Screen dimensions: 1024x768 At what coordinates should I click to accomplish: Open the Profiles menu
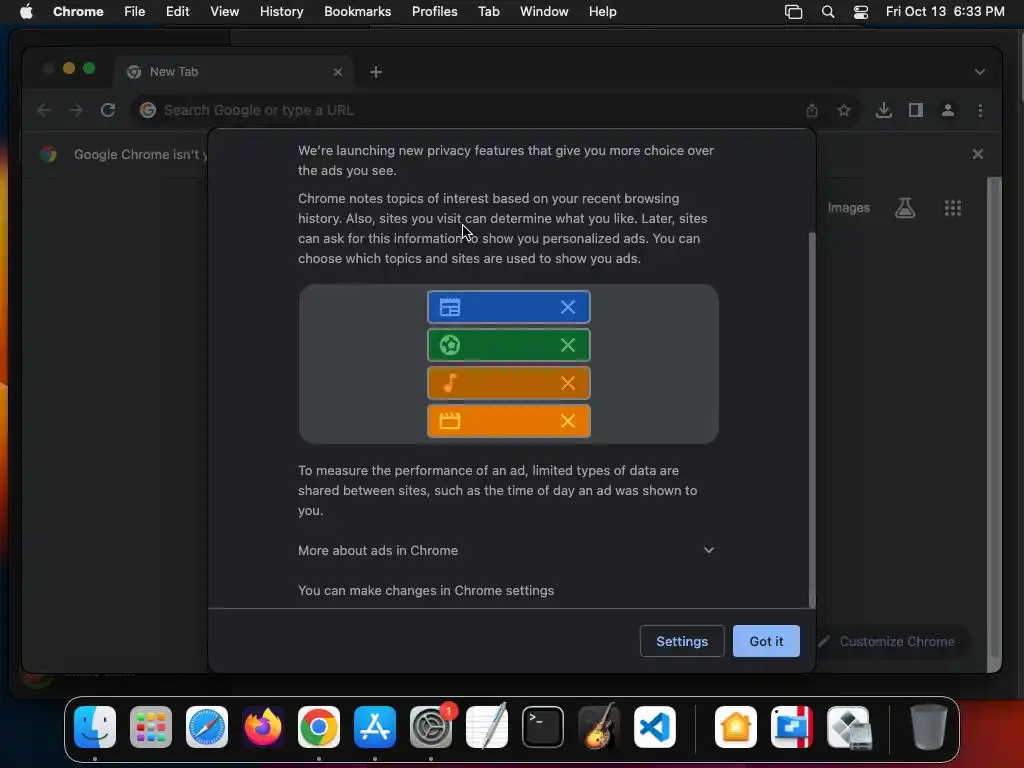point(434,12)
